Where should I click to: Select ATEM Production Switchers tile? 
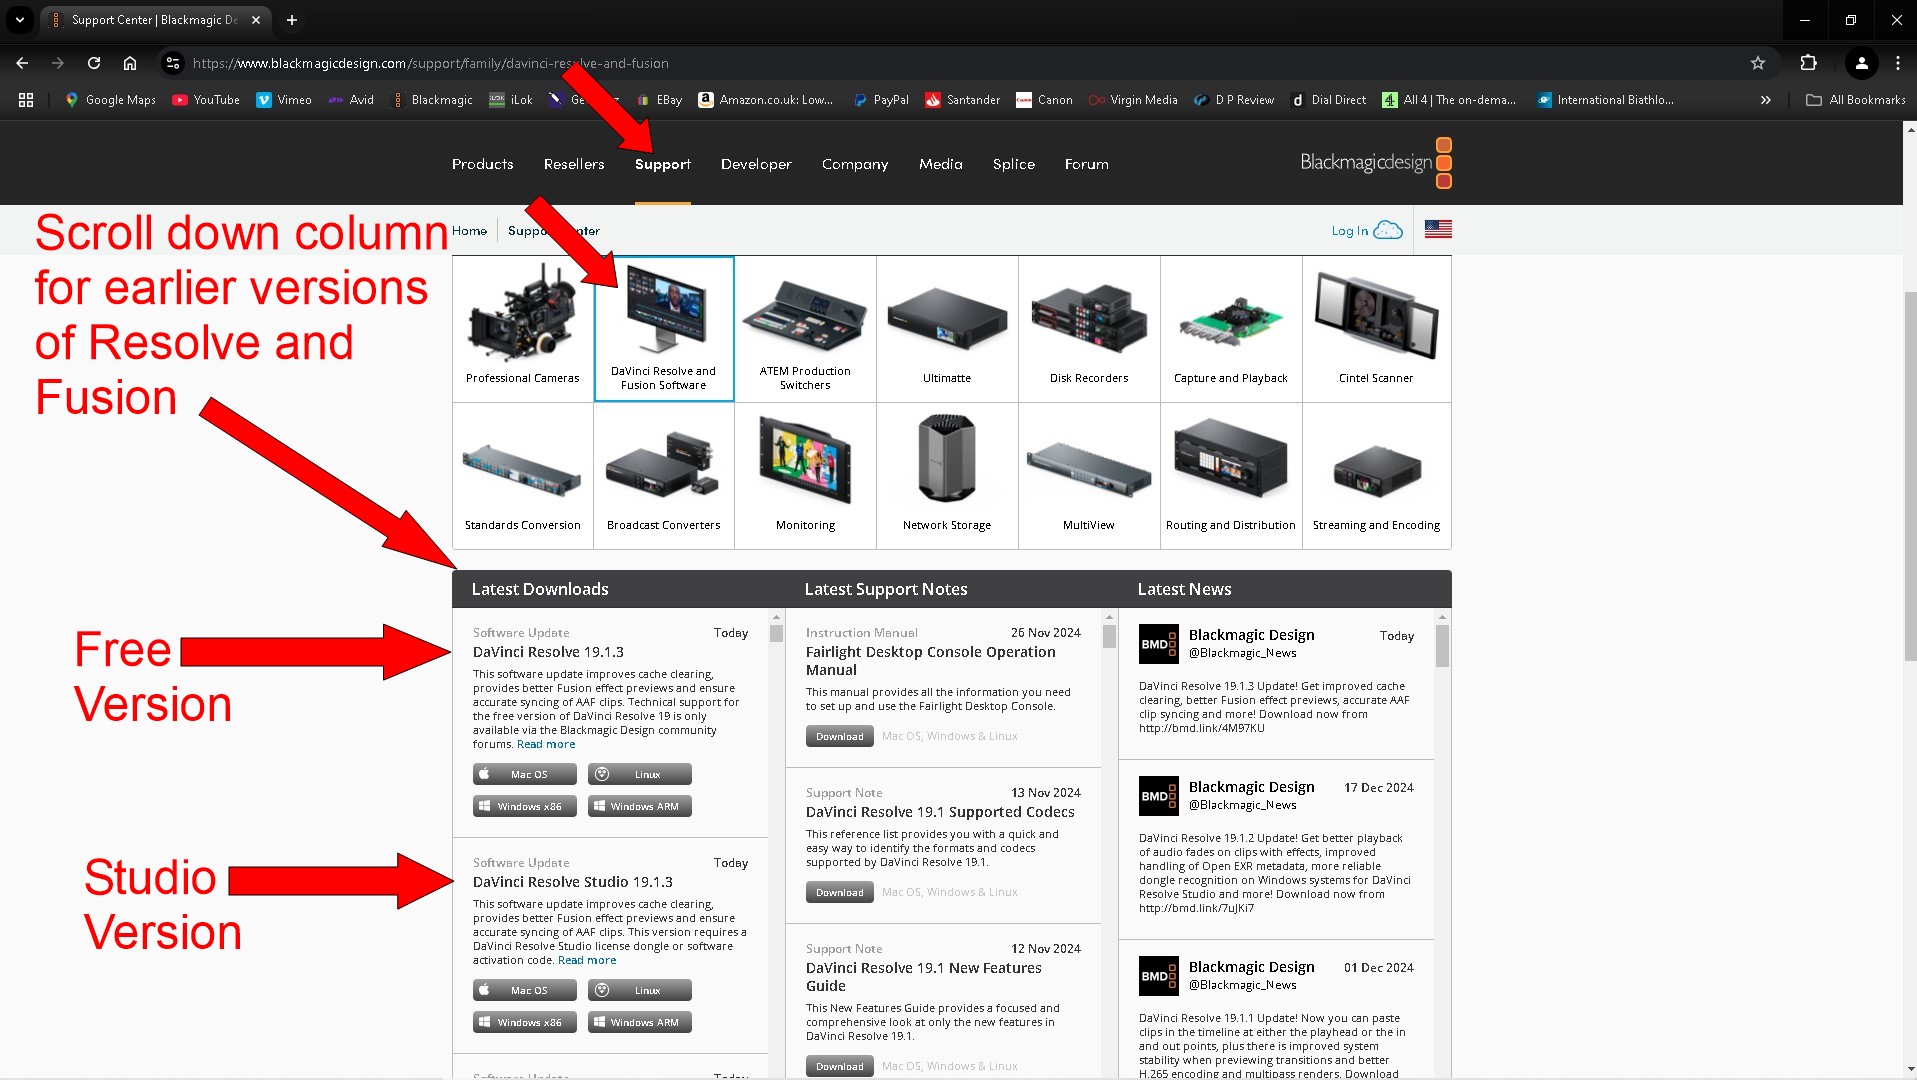(x=805, y=329)
